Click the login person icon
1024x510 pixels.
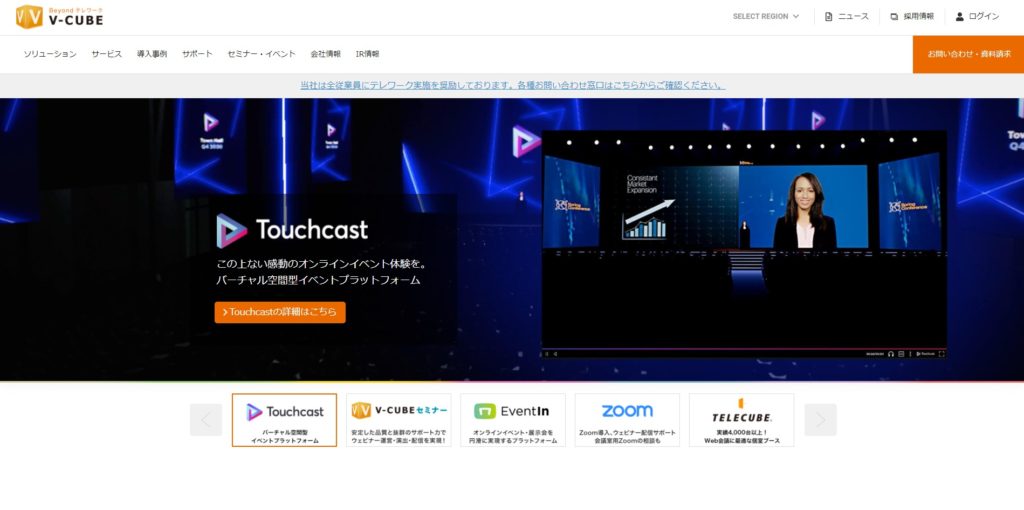959,16
